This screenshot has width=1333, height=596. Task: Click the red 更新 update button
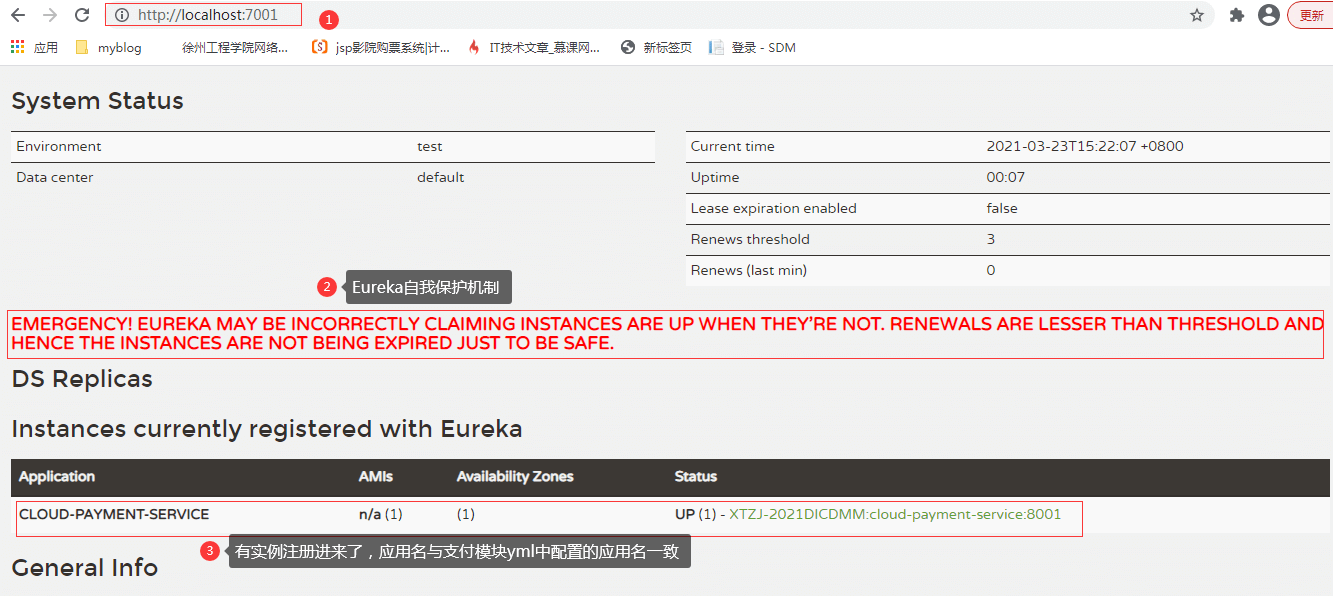tap(1311, 15)
